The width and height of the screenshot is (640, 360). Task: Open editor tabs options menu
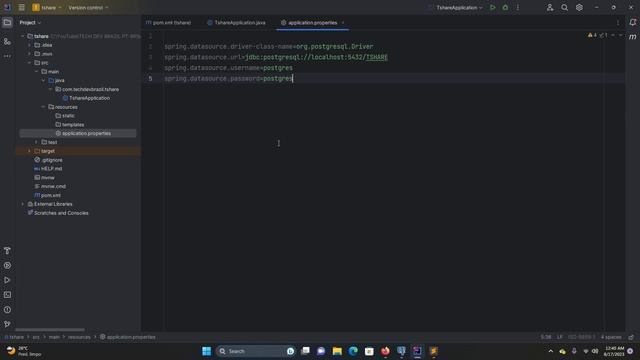pyautogui.click(x=618, y=23)
